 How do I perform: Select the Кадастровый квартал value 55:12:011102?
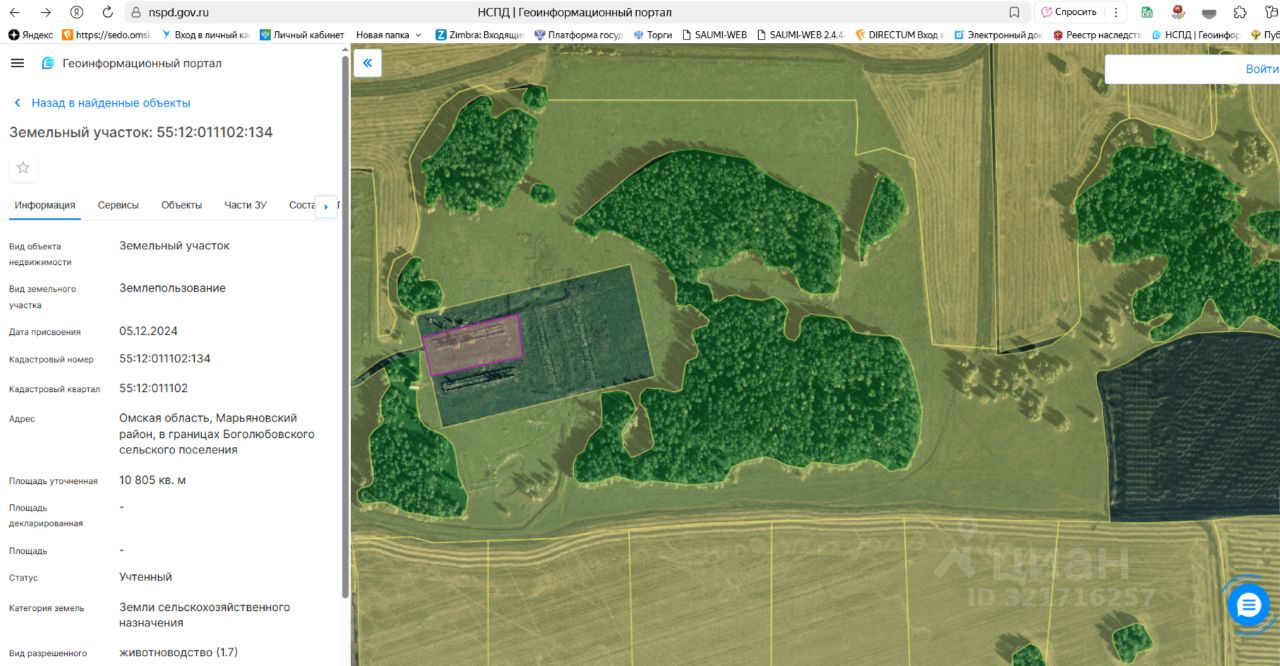(153, 388)
